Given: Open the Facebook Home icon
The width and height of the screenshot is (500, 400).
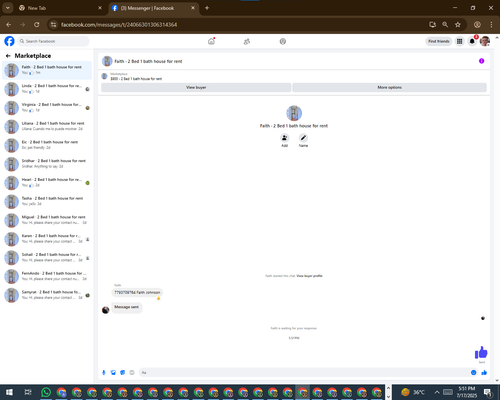Looking at the screenshot, I should [x=211, y=41].
